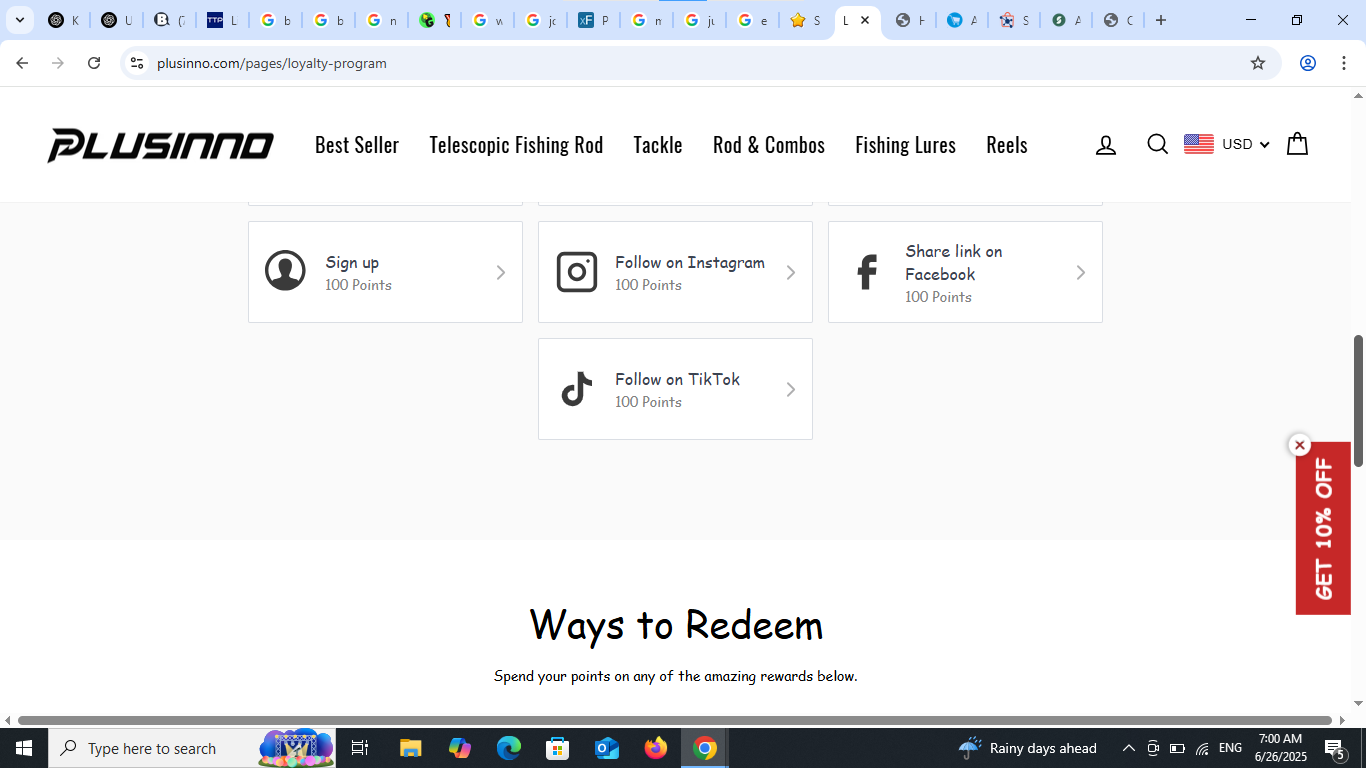Open the Reels menu
Image resolution: width=1366 pixels, height=768 pixels.
1007,145
